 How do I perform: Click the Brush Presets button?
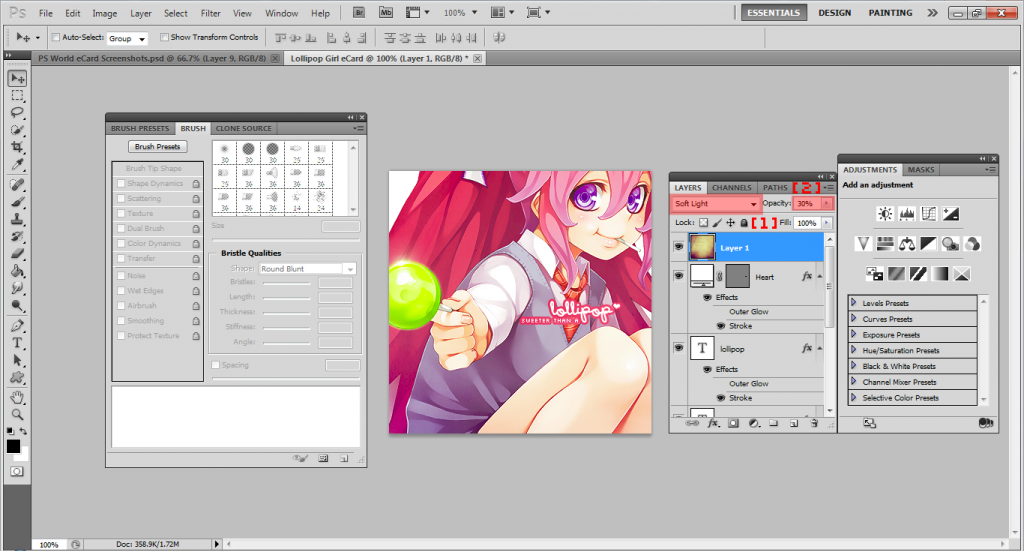[157, 147]
